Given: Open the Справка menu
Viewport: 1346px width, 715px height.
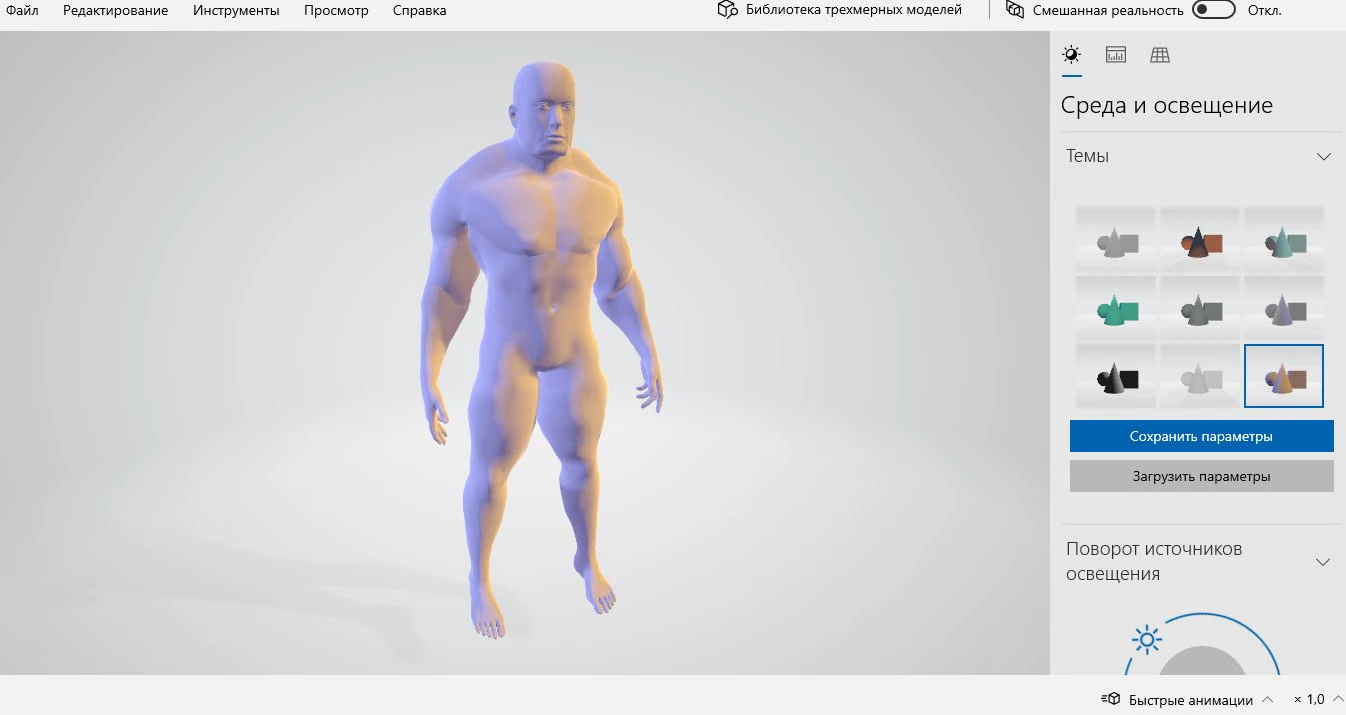Looking at the screenshot, I should (x=419, y=10).
